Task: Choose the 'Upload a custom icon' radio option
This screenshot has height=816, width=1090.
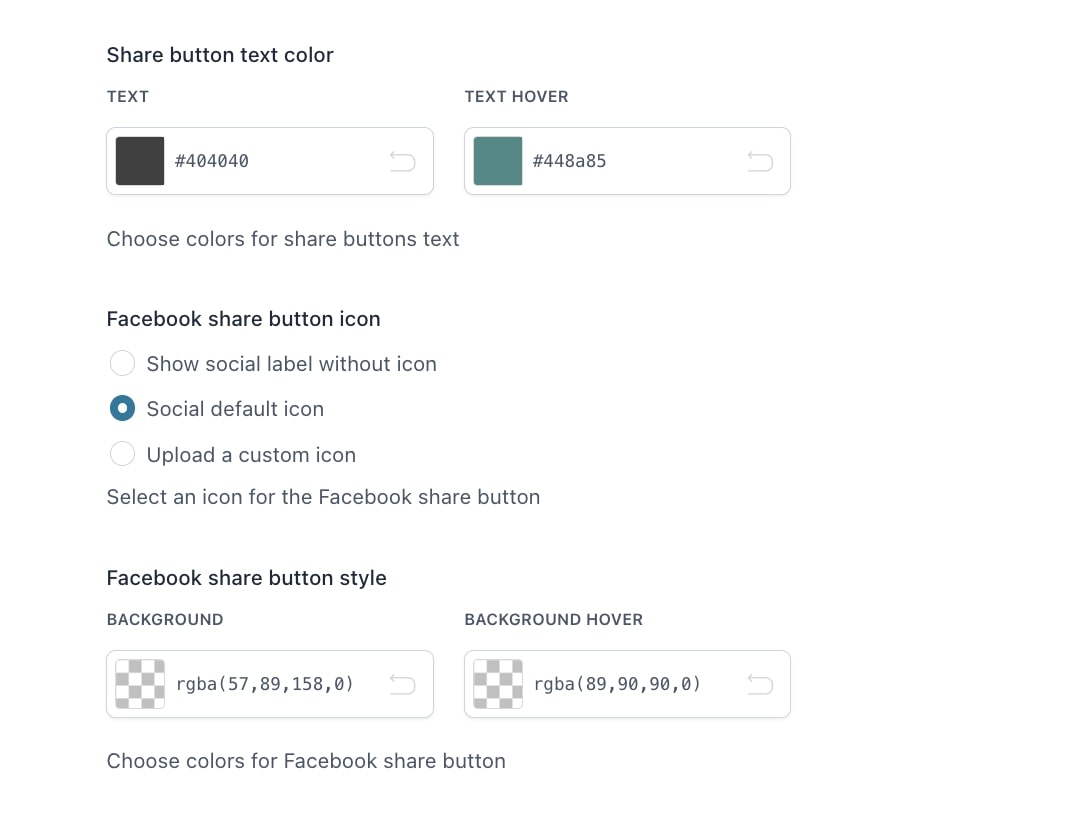Action: click(x=122, y=454)
